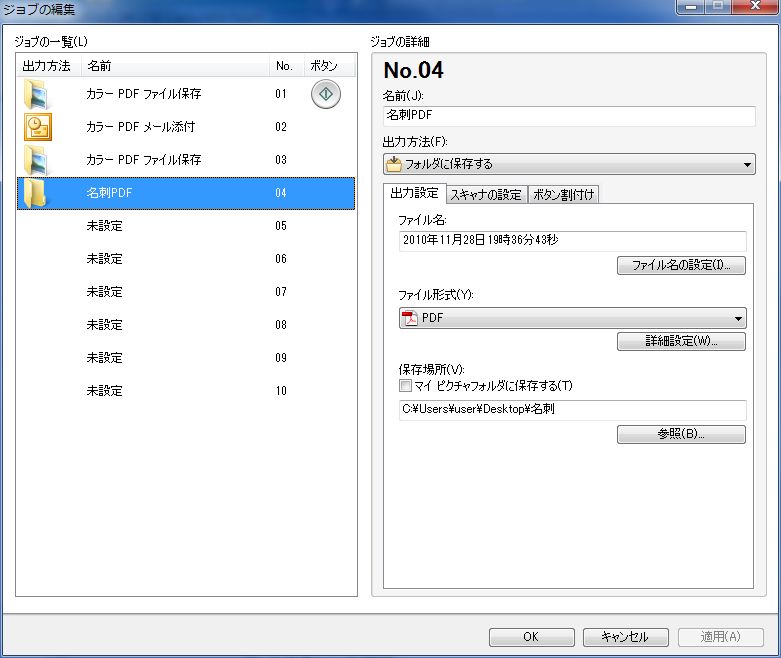Click the キャンセル button
Image resolution: width=781 pixels, height=658 pixels.
click(625, 637)
